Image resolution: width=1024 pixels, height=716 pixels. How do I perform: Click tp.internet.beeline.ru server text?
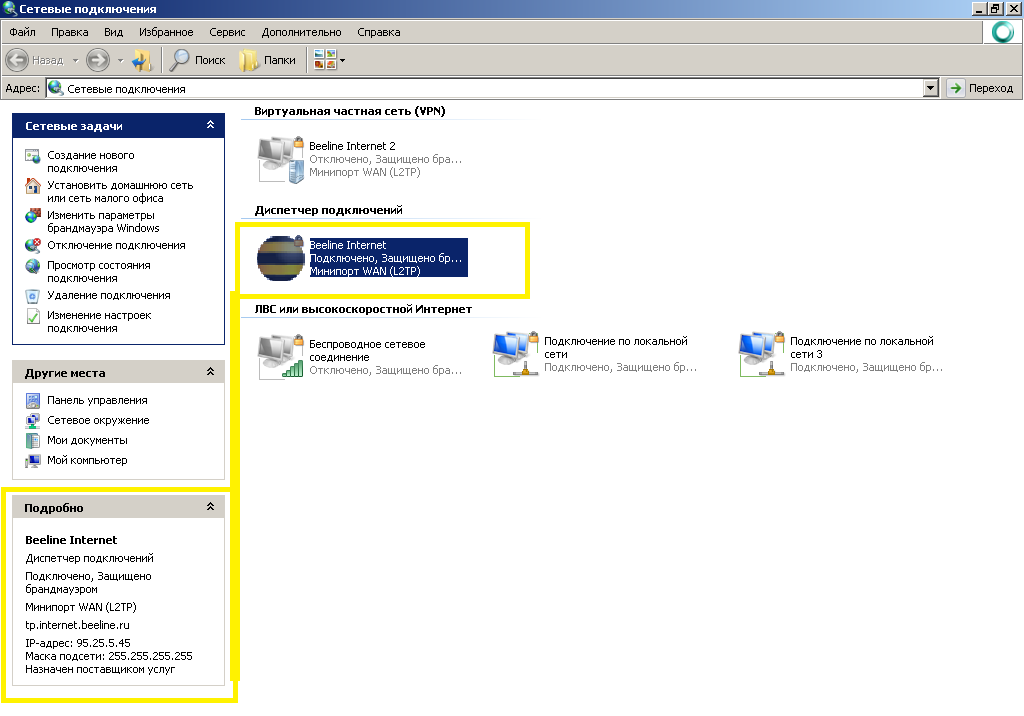pos(77,625)
